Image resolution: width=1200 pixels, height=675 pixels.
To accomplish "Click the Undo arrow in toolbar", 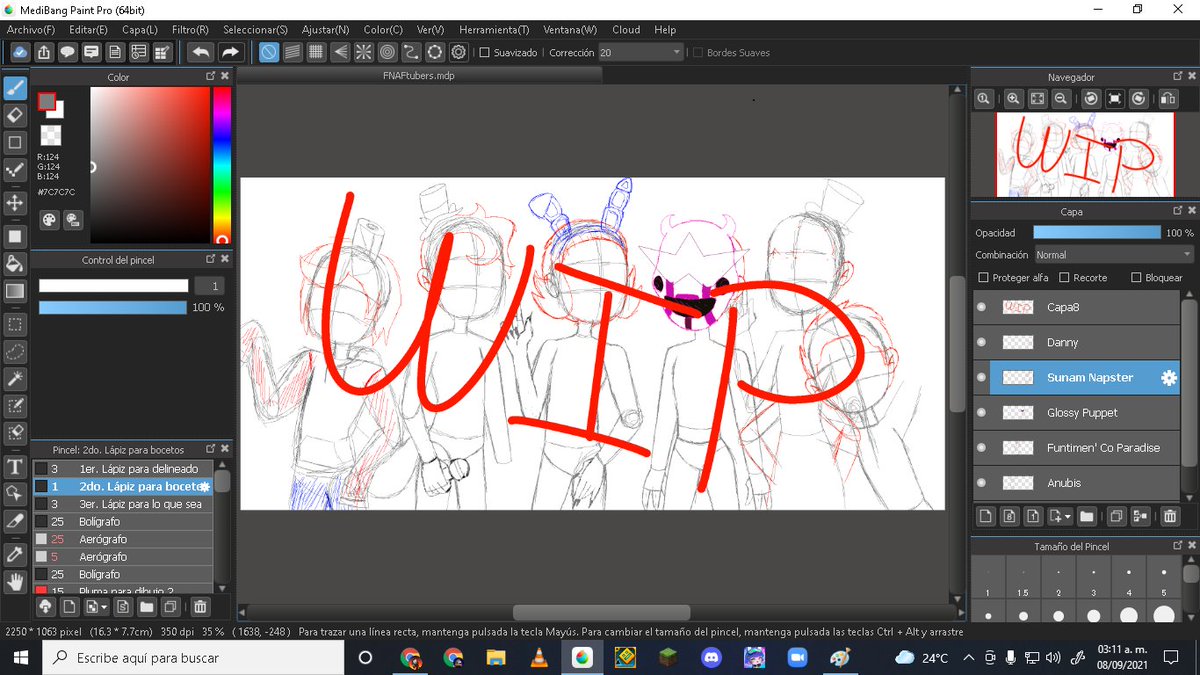I will pos(200,52).
